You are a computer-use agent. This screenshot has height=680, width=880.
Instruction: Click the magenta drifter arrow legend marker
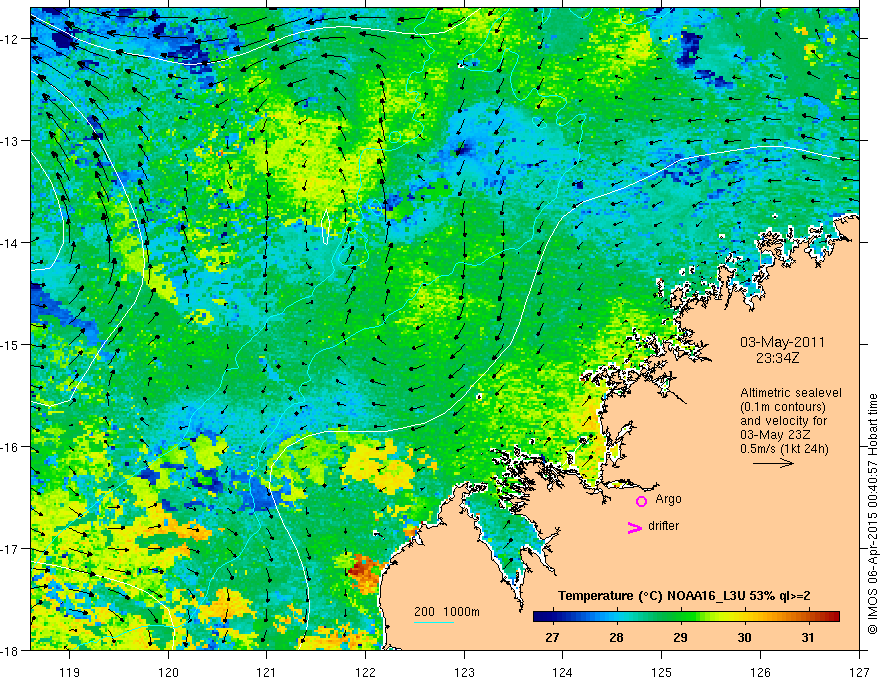point(635,527)
